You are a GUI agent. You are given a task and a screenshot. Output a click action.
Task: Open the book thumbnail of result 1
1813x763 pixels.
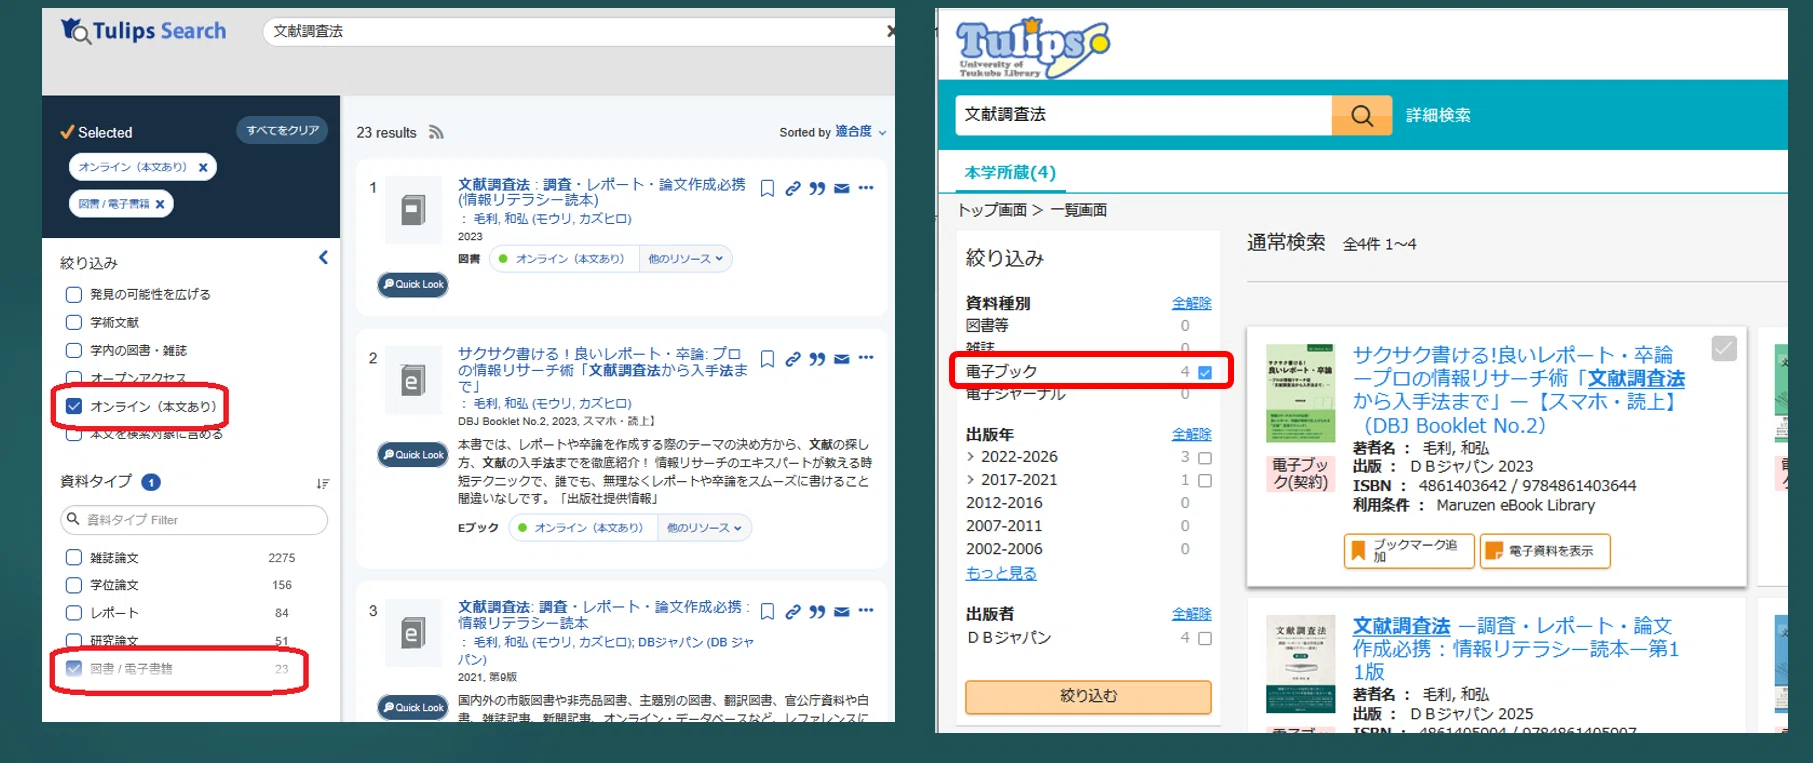413,210
